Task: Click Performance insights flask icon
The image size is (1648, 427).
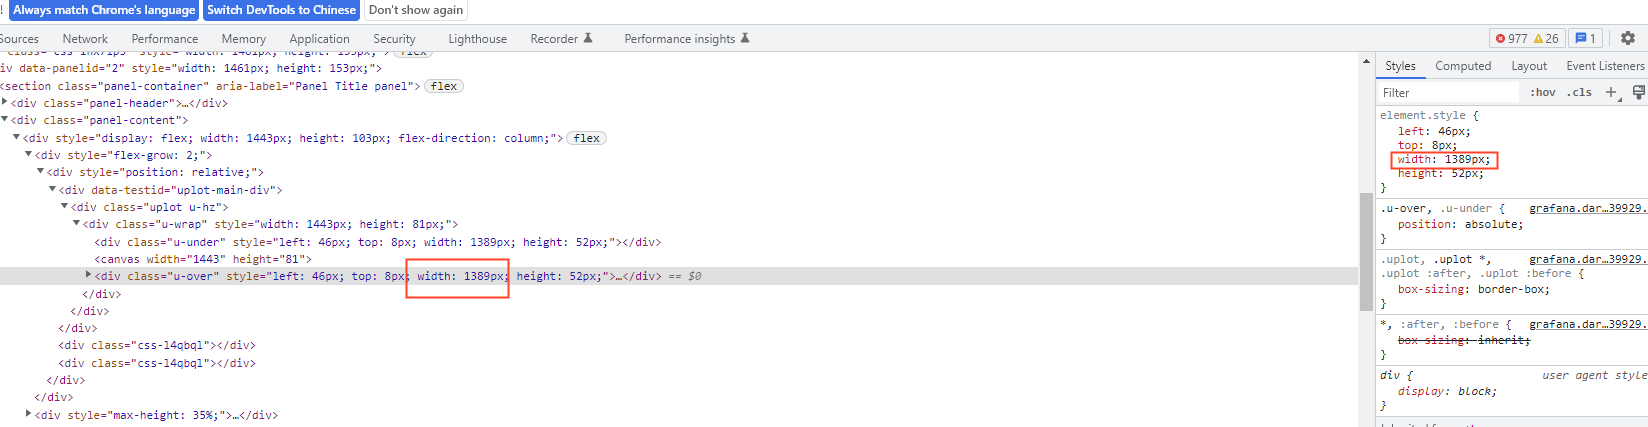Action: tap(745, 38)
